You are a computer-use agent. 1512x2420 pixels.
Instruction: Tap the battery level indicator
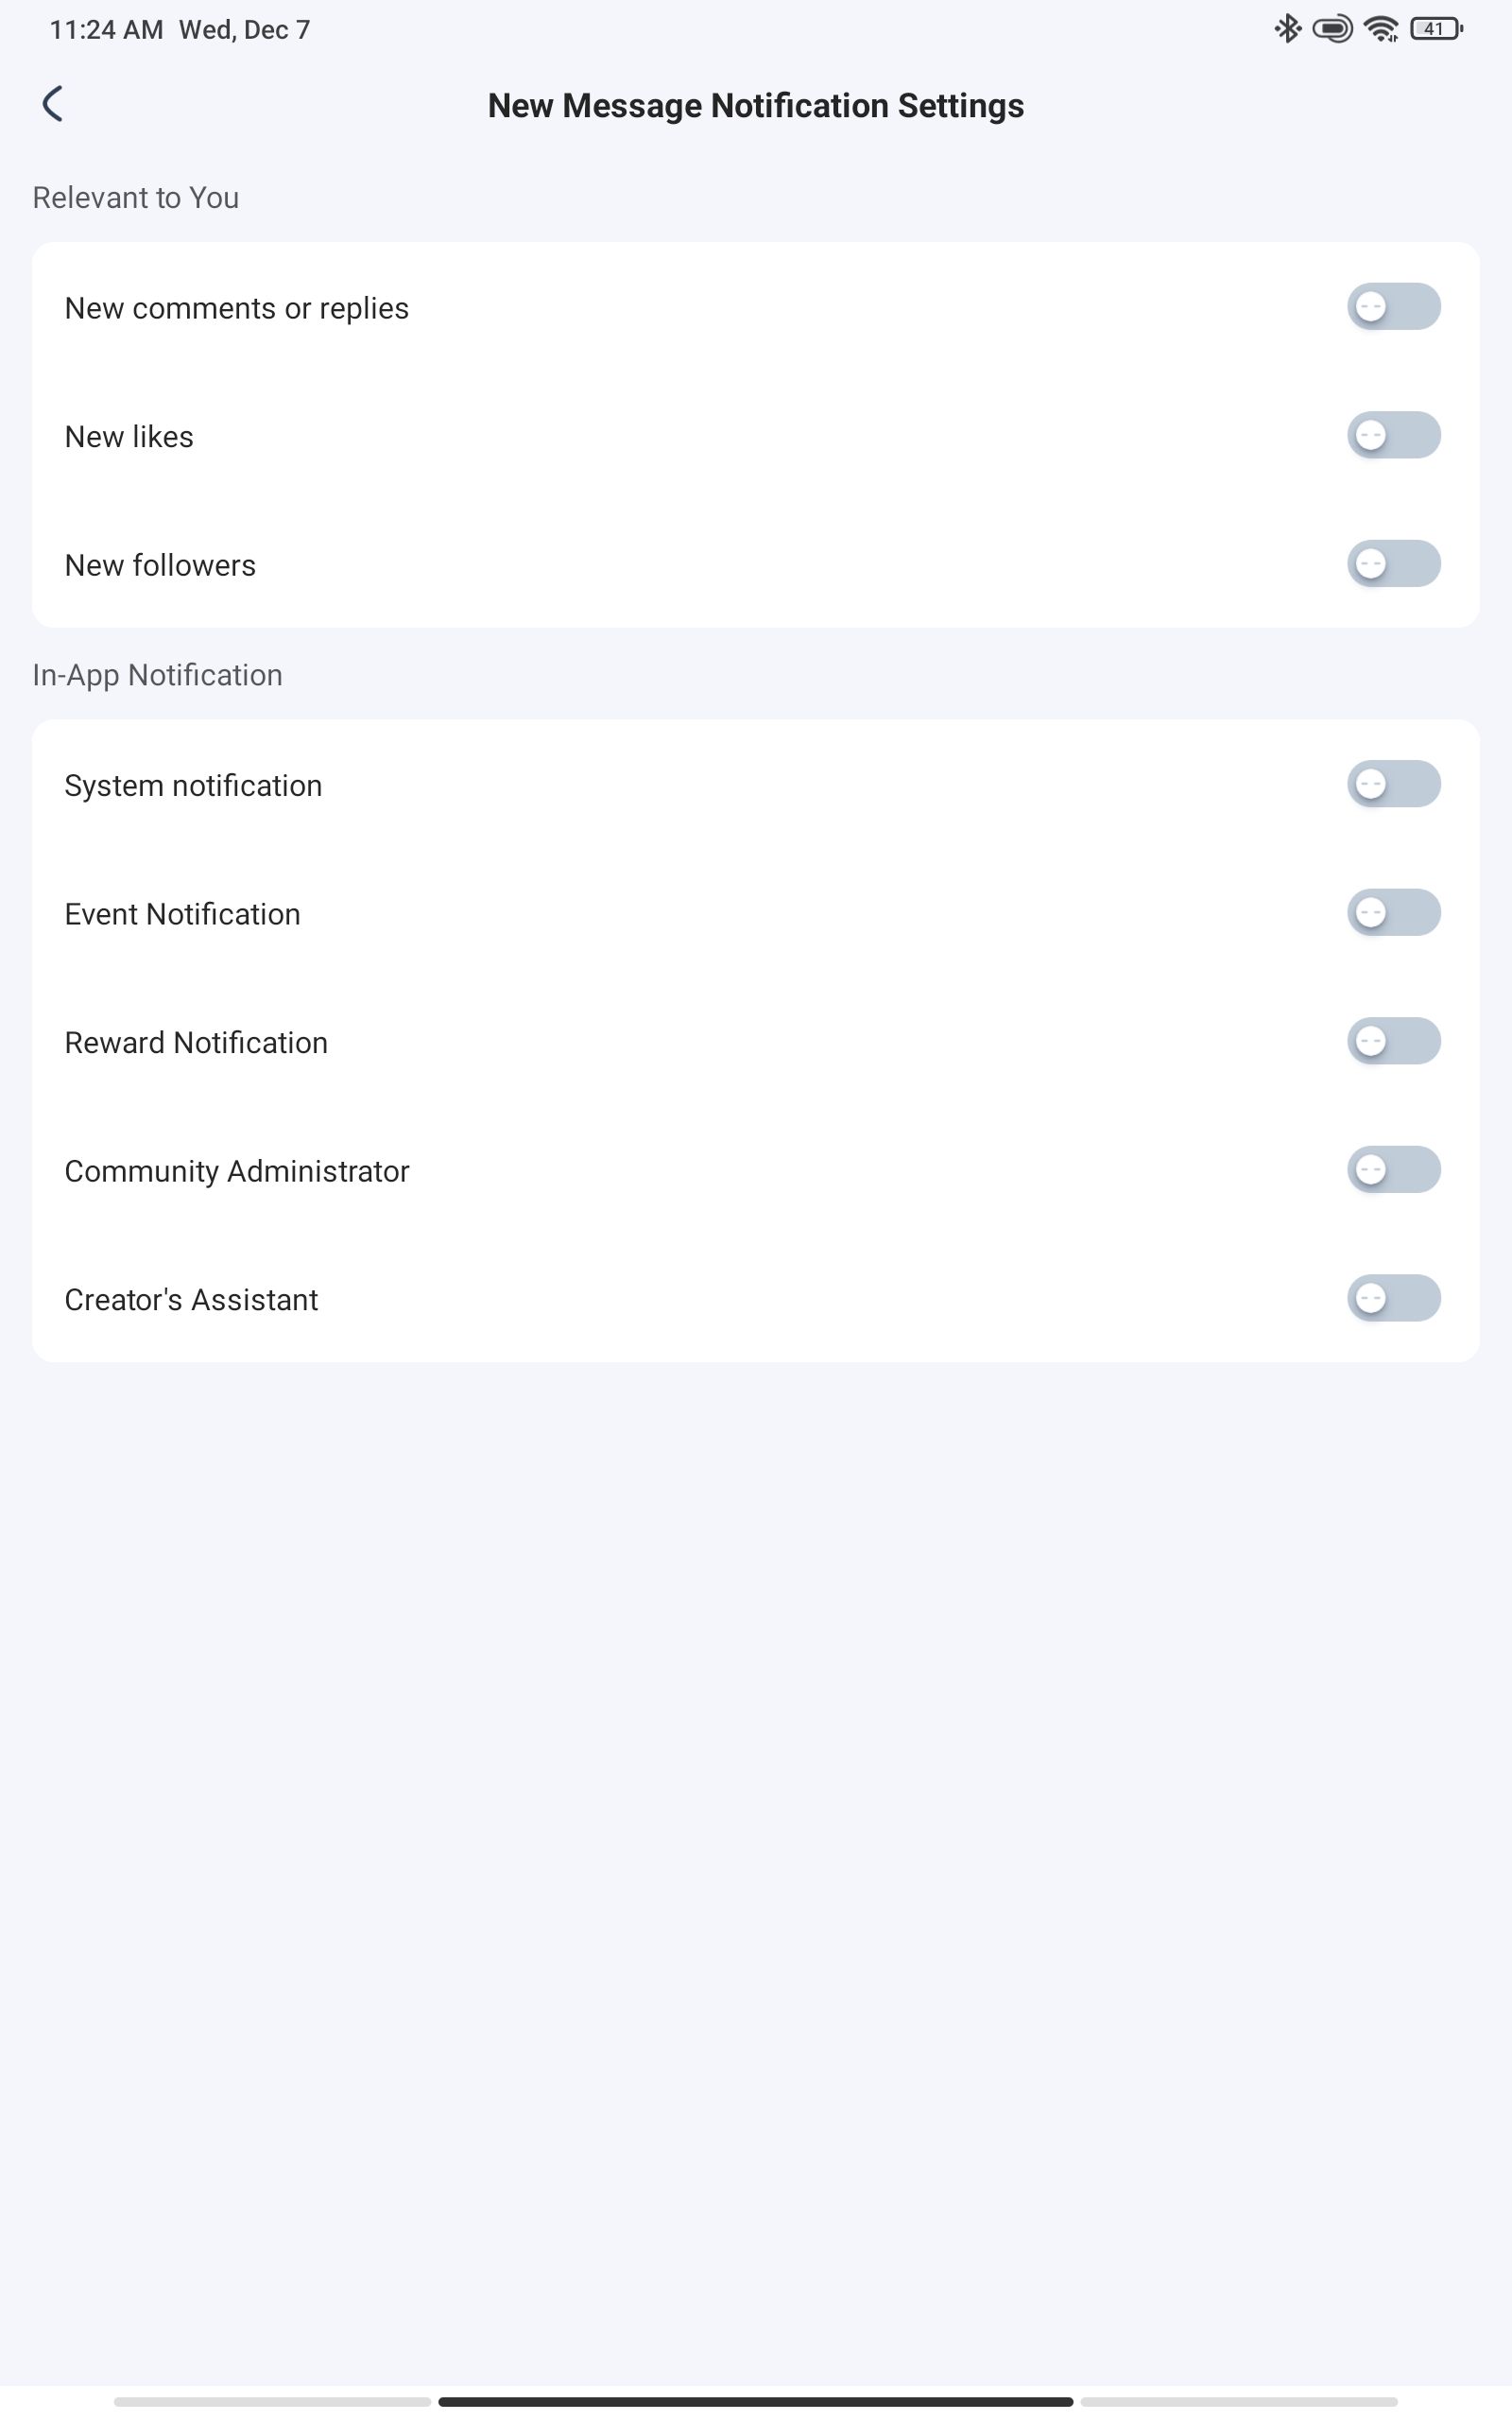(1435, 29)
